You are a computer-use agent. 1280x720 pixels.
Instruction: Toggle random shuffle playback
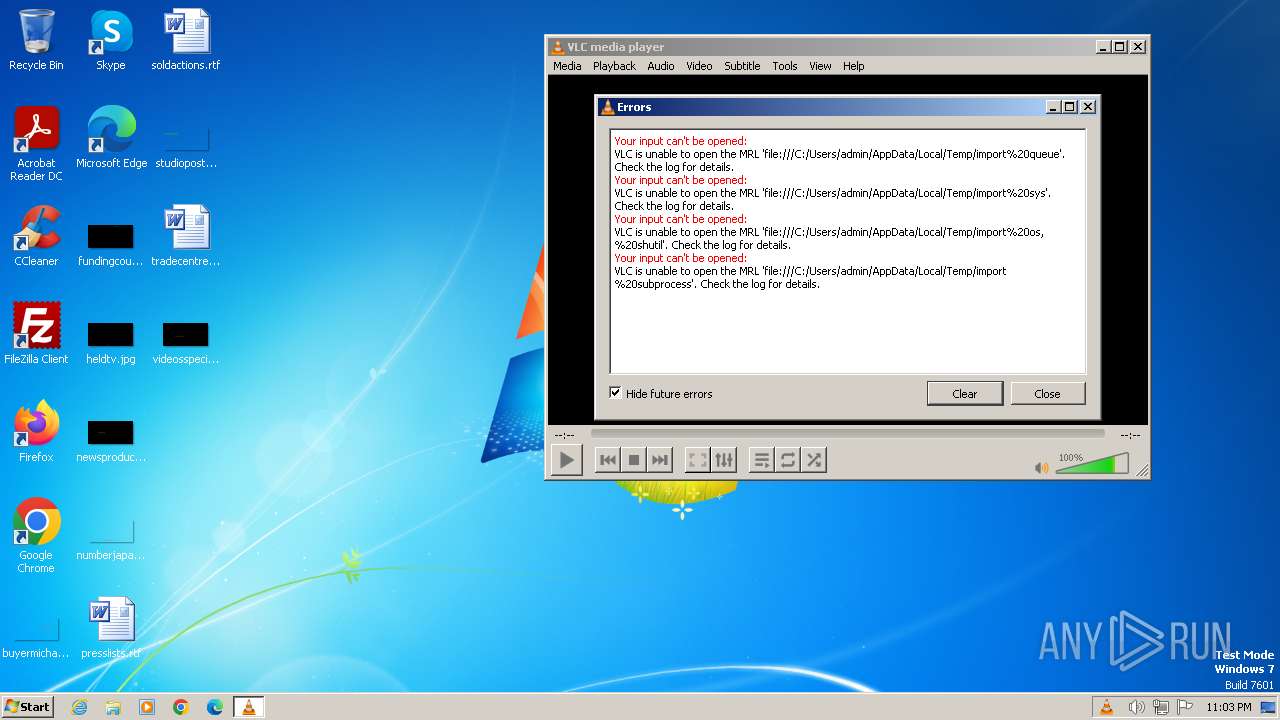[x=814, y=460]
